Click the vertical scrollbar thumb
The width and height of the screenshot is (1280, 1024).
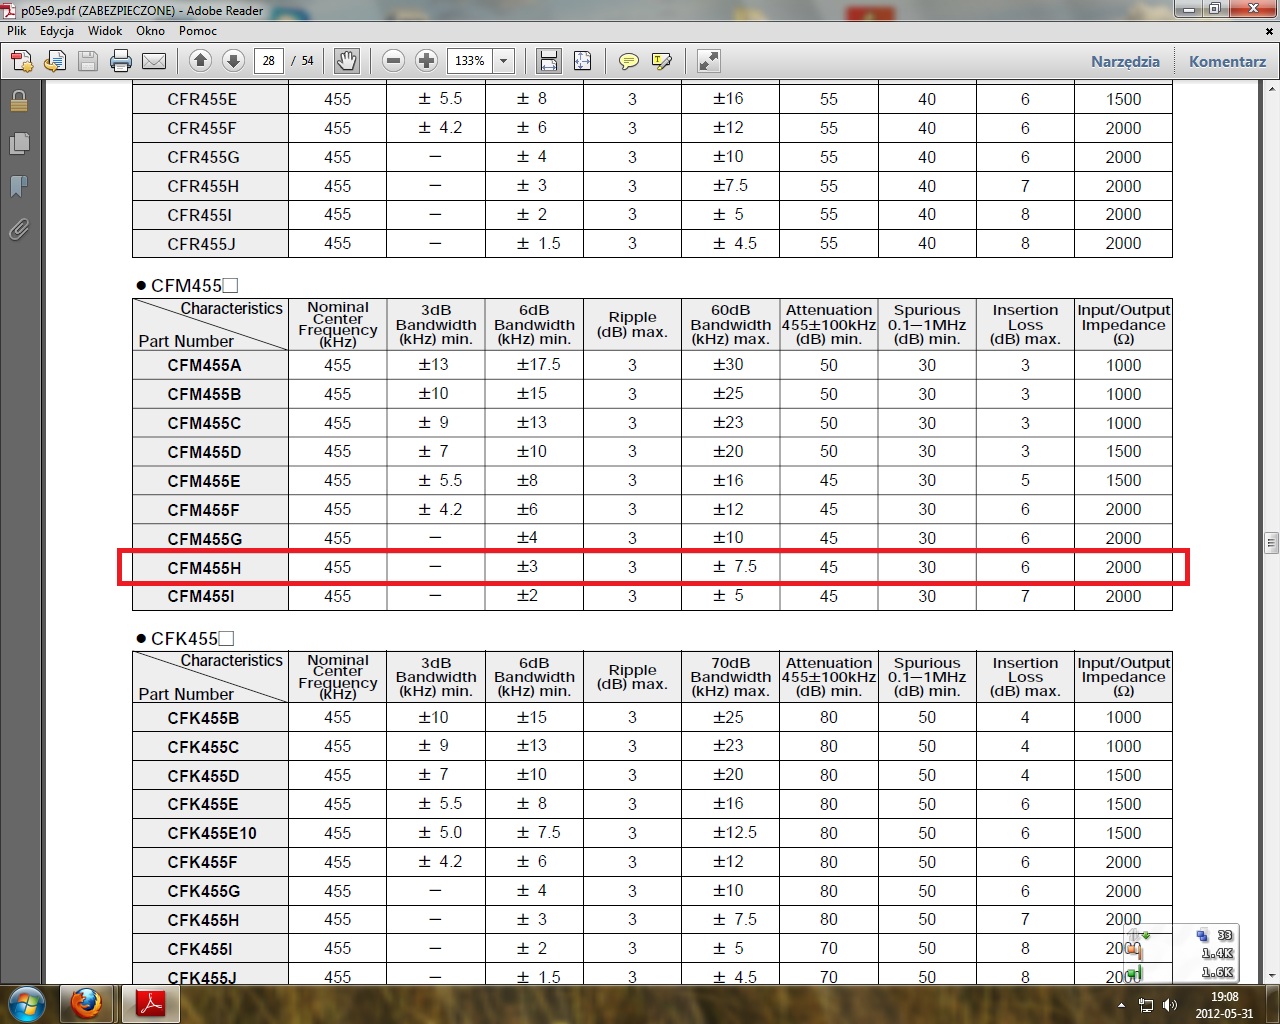1272,543
